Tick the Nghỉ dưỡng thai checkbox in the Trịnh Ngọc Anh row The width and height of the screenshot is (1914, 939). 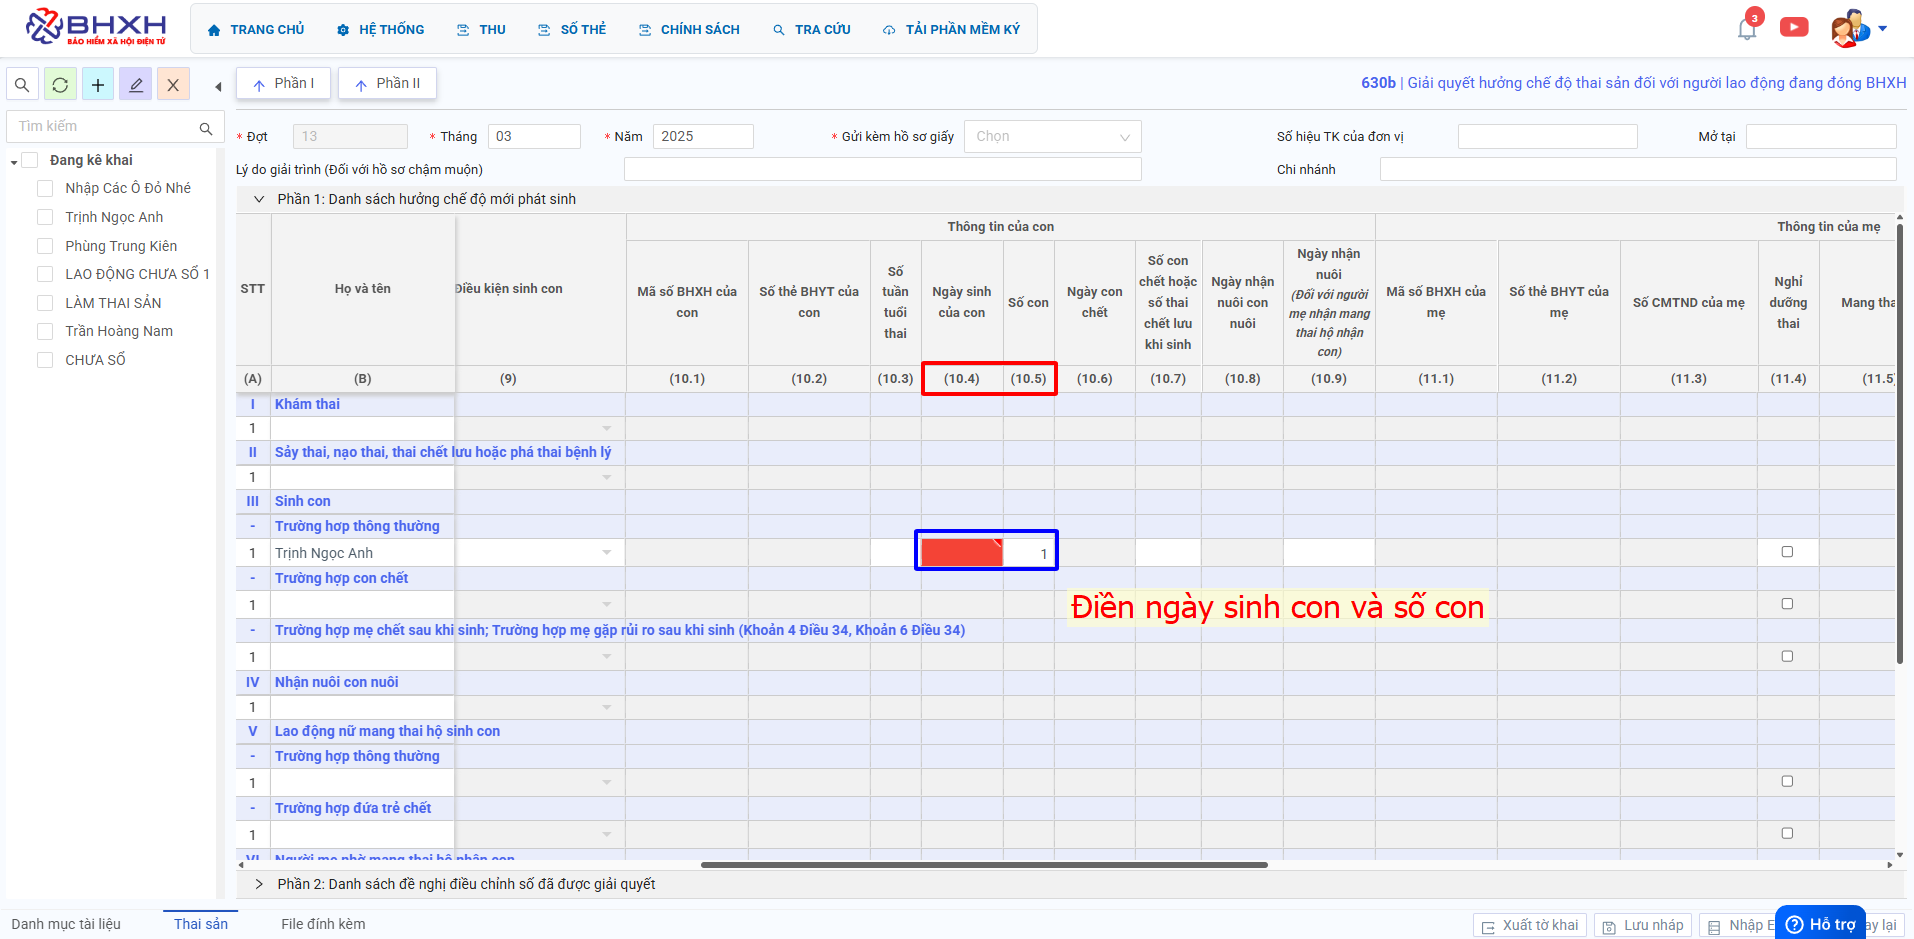click(x=1788, y=552)
